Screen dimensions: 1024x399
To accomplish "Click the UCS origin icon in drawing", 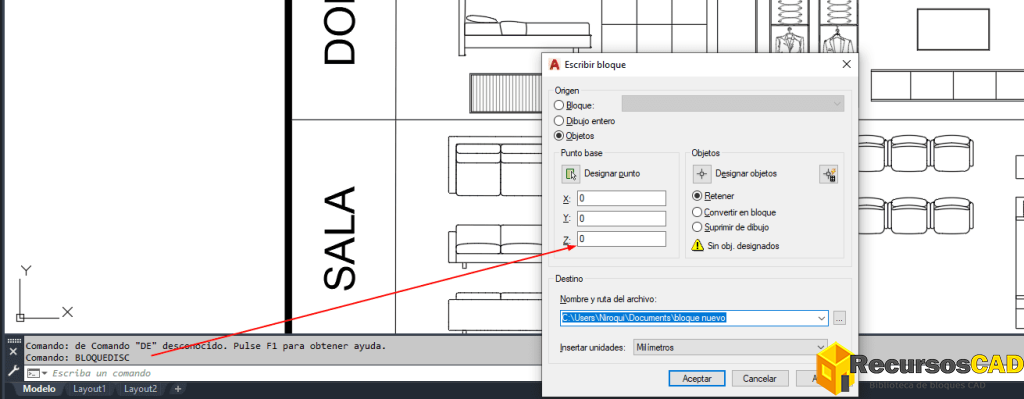I will click(x=20, y=317).
